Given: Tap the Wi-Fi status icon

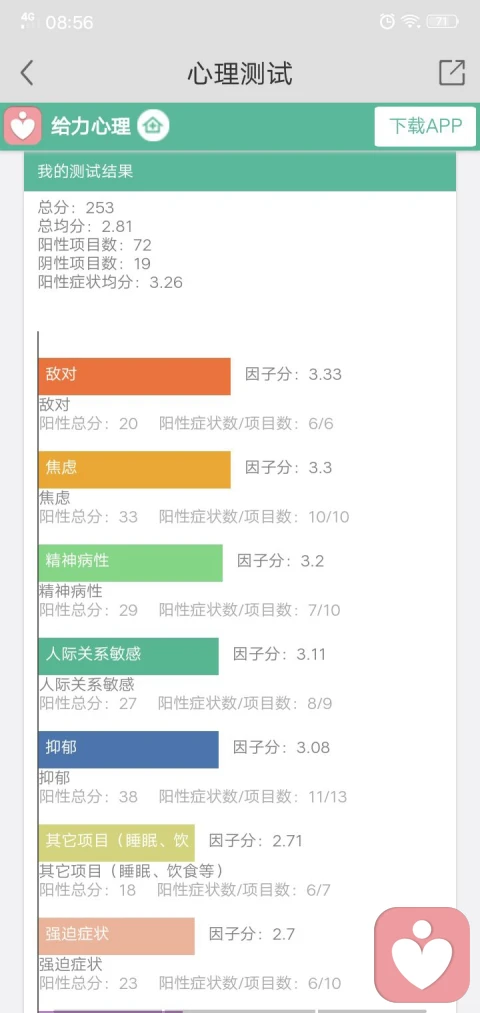Looking at the screenshot, I should (411, 21).
